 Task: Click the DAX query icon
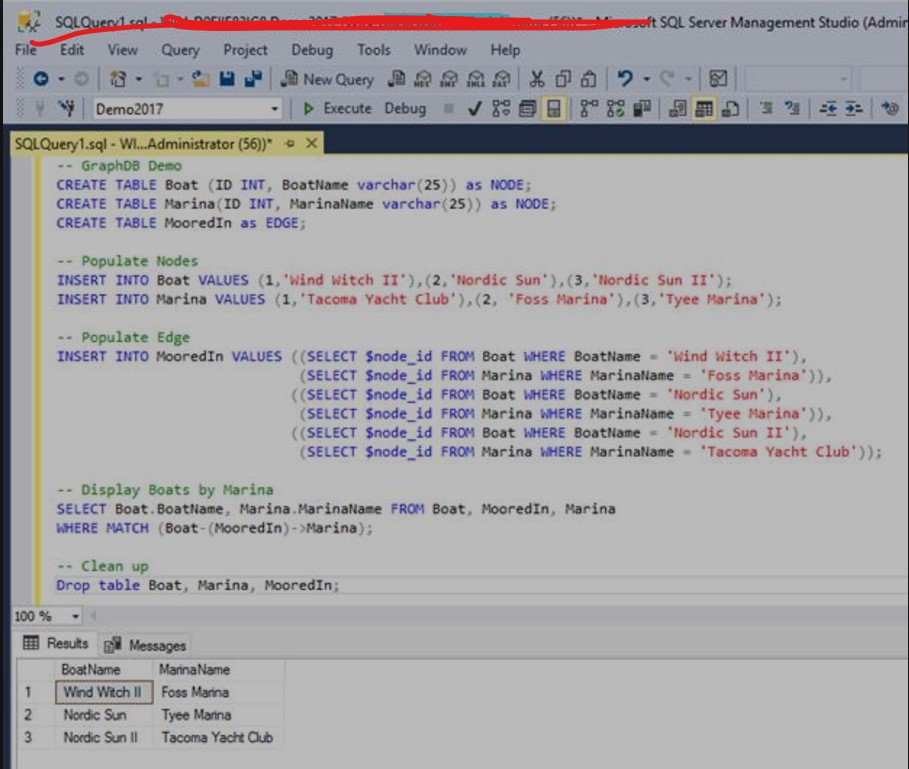(x=502, y=78)
